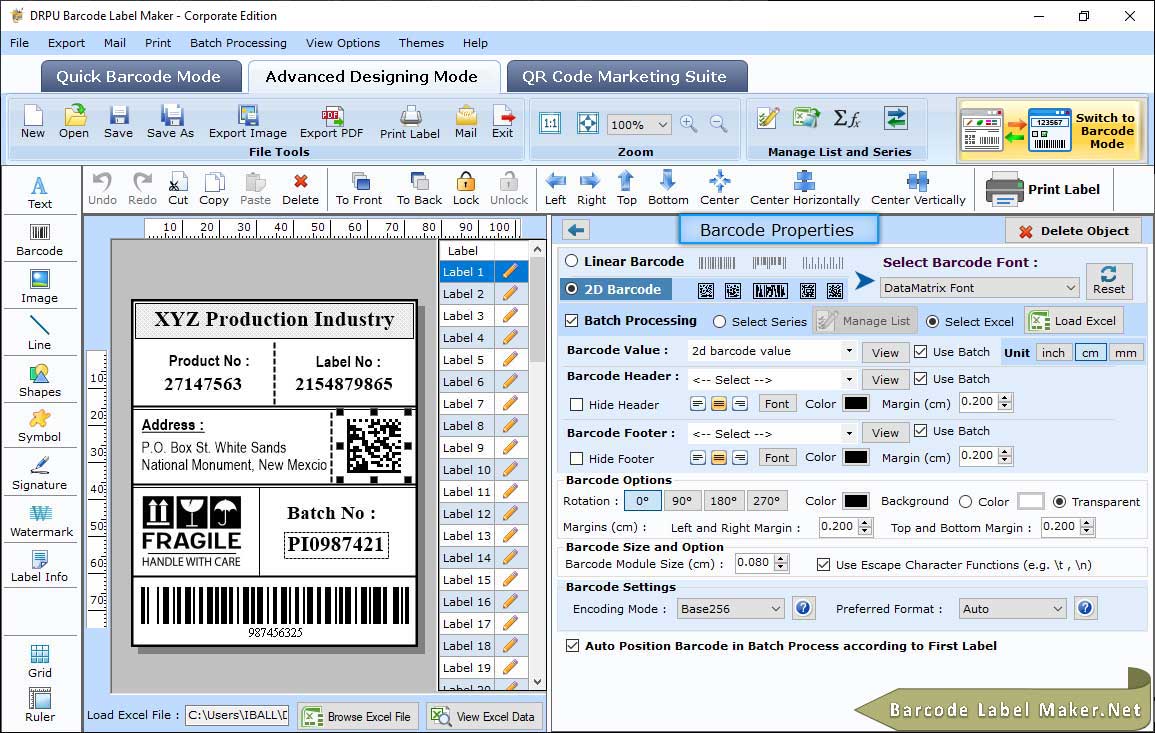
Task: Open the 100% zoom level dropdown
Action: tap(639, 124)
